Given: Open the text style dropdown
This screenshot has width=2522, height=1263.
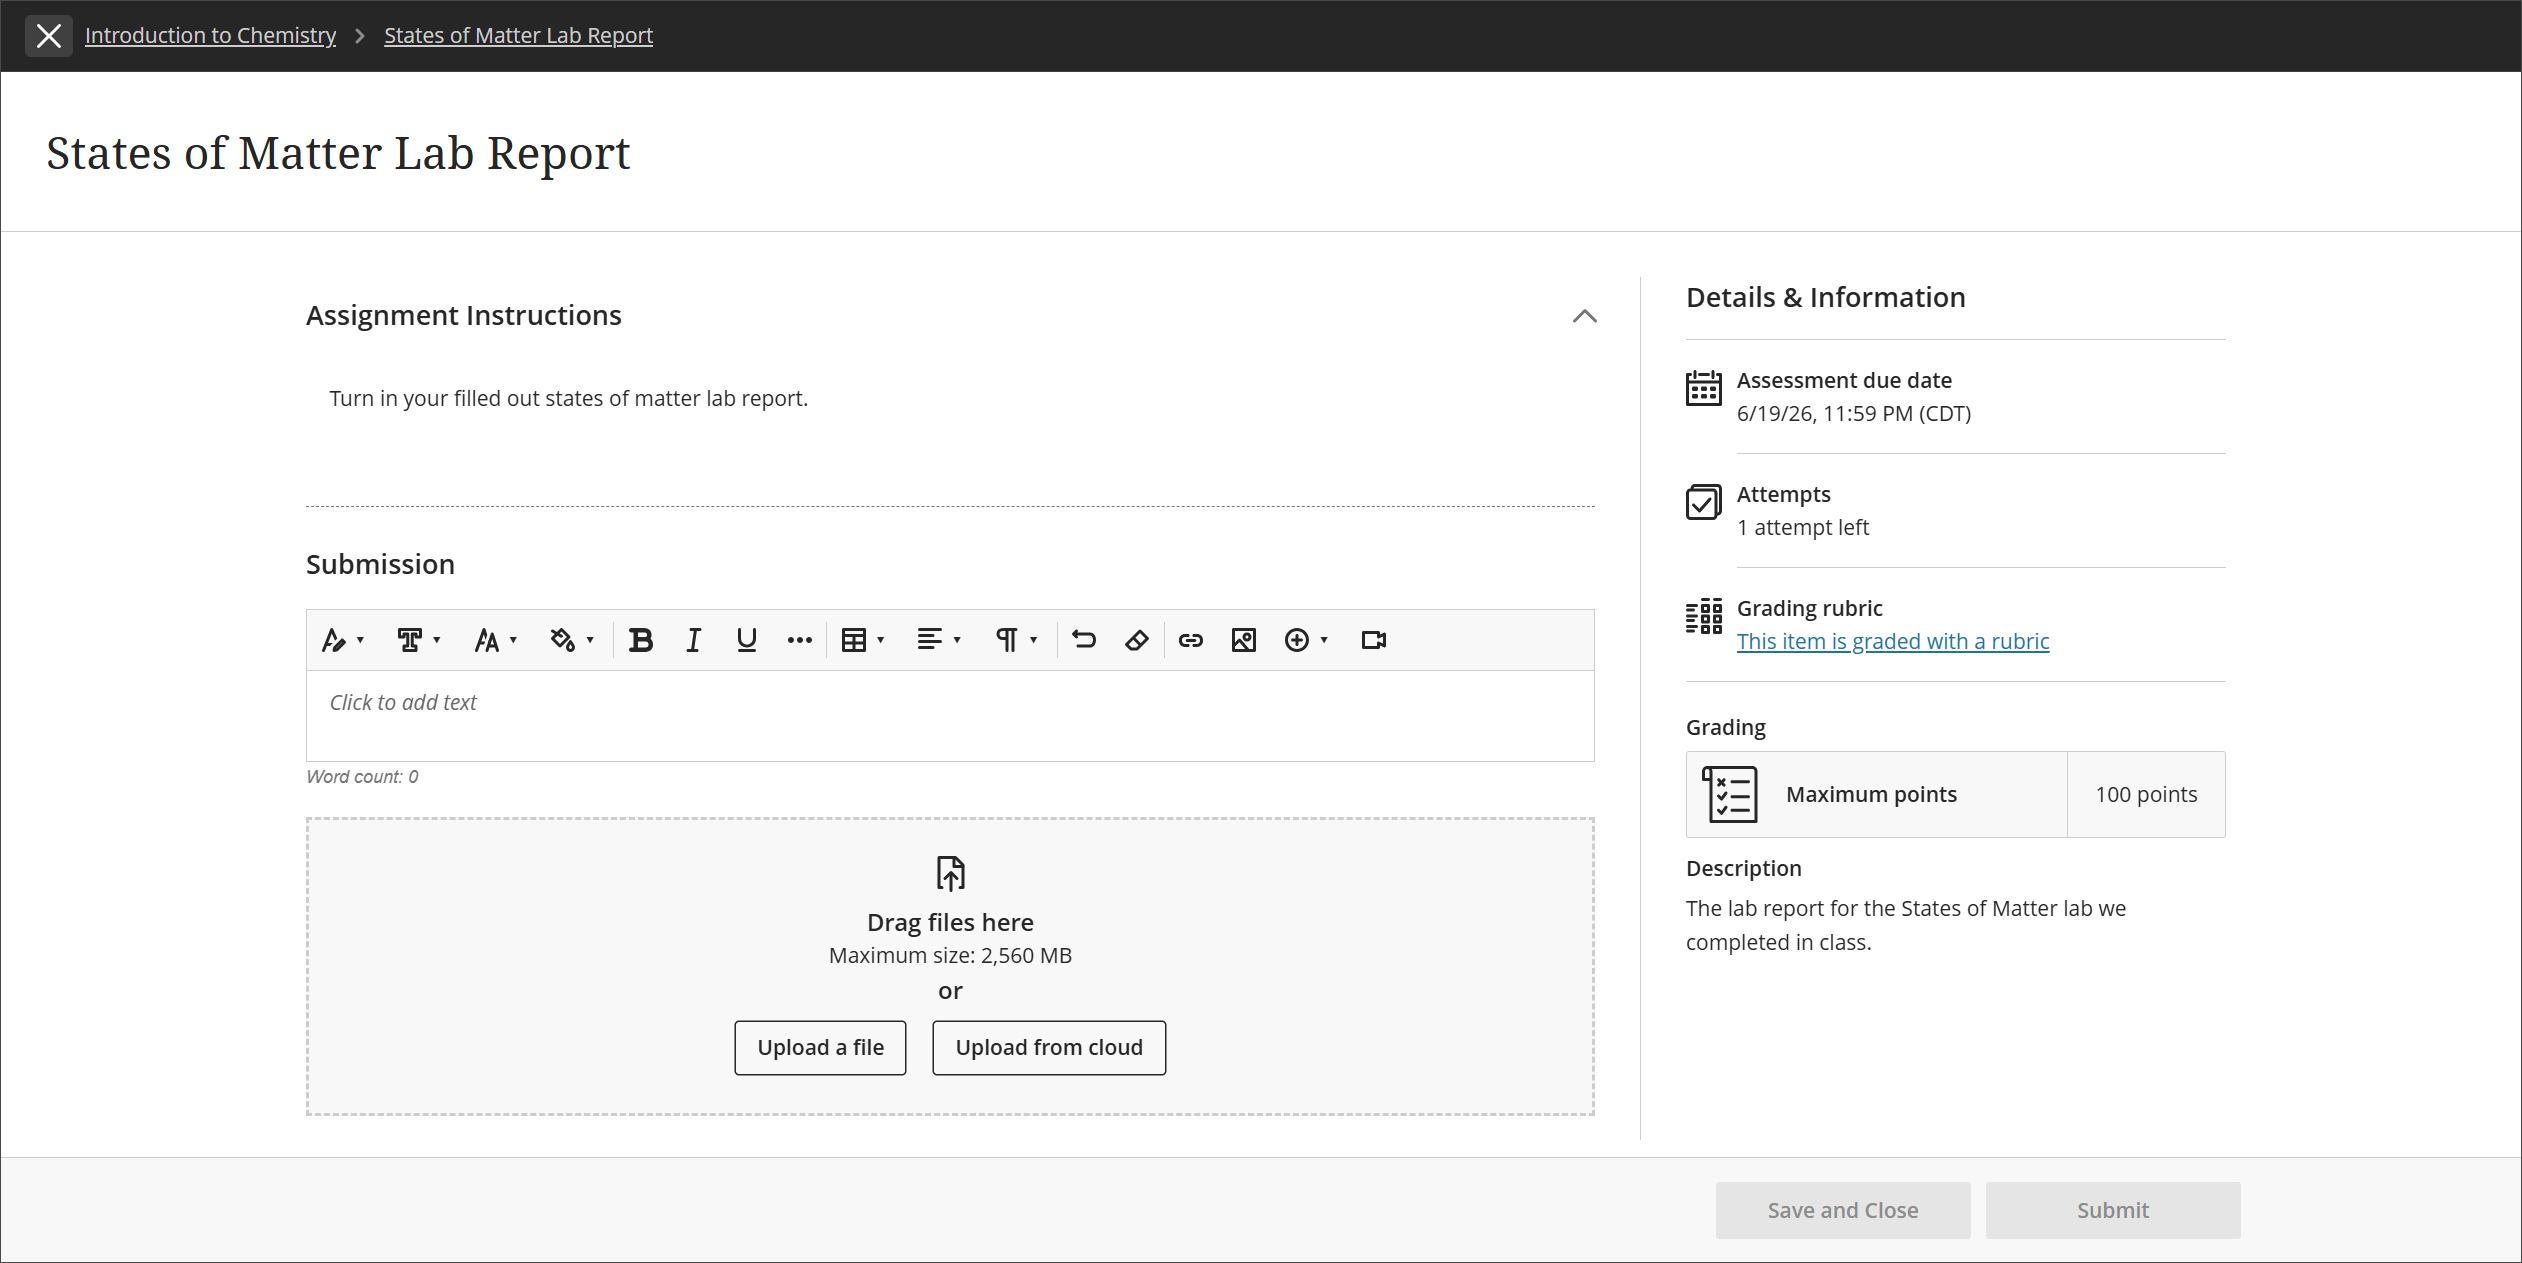Looking at the screenshot, I should [x=343, y=640].
